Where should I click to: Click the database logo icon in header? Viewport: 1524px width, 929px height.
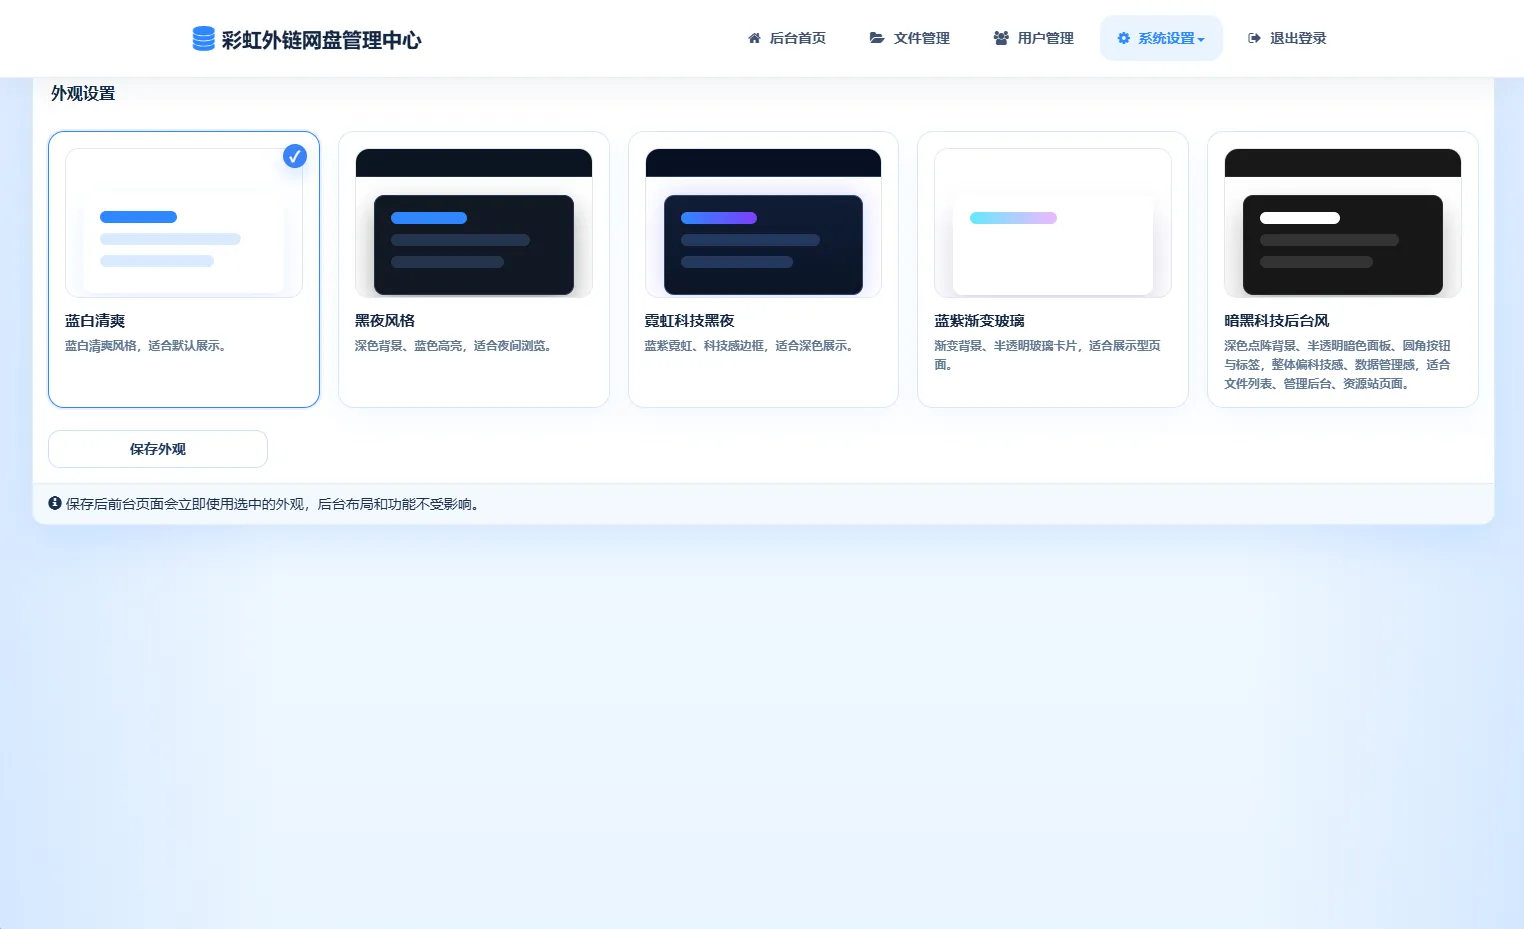click(x=203, y=39)
